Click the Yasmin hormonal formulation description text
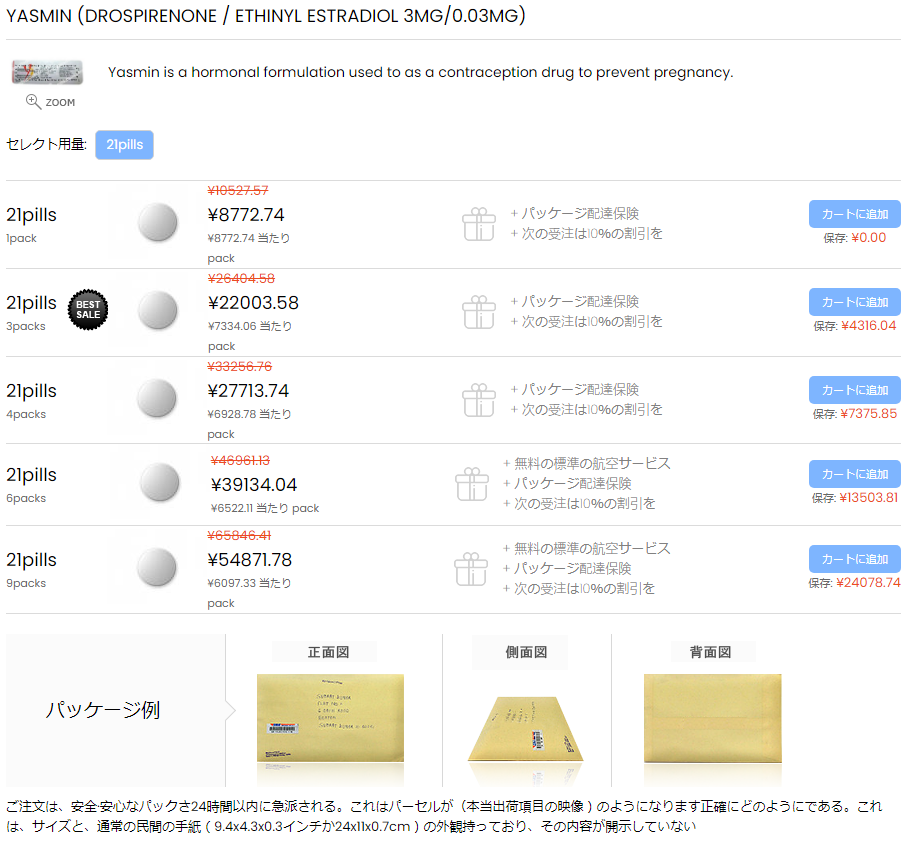The height and width of the screenshot is (852, 907). pyautogui.click(x=421, y=72)
